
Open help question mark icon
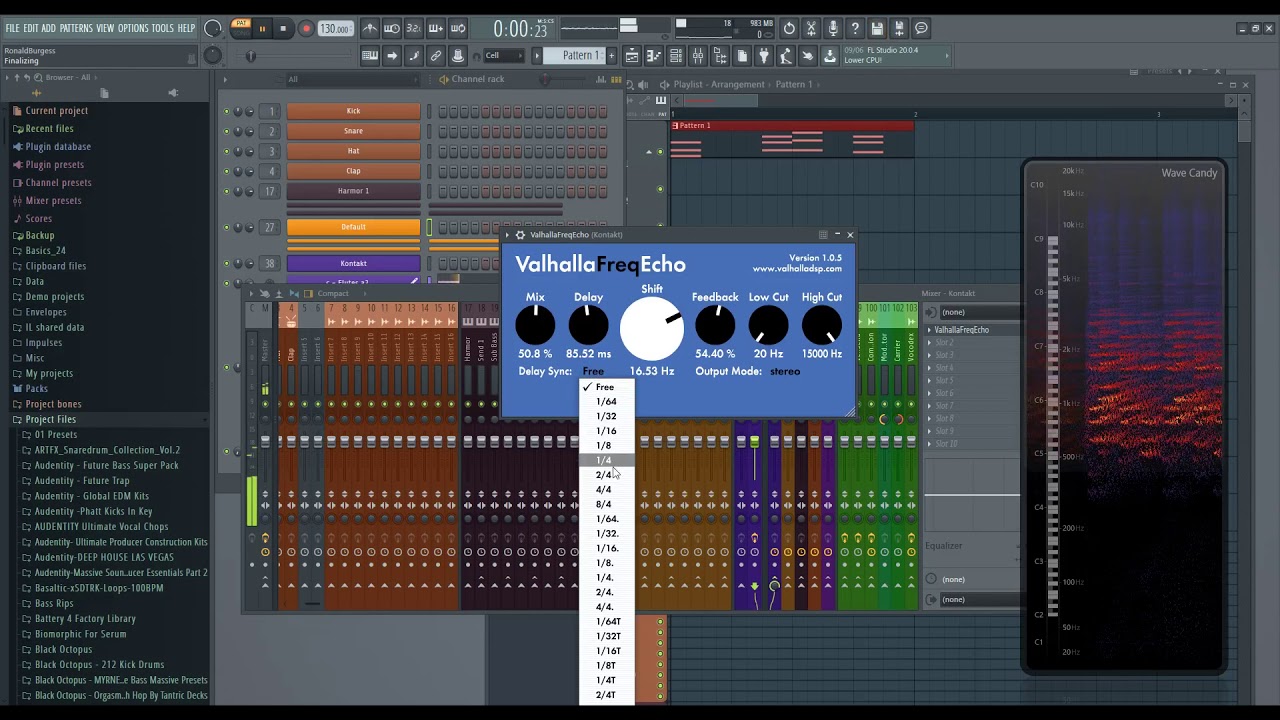pos(855,29)
